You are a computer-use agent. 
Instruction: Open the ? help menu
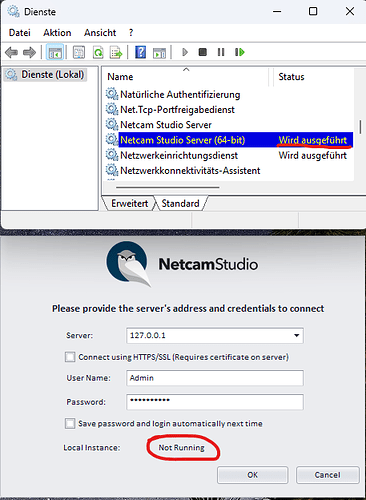pyautogui.click(x=131, y=33)
